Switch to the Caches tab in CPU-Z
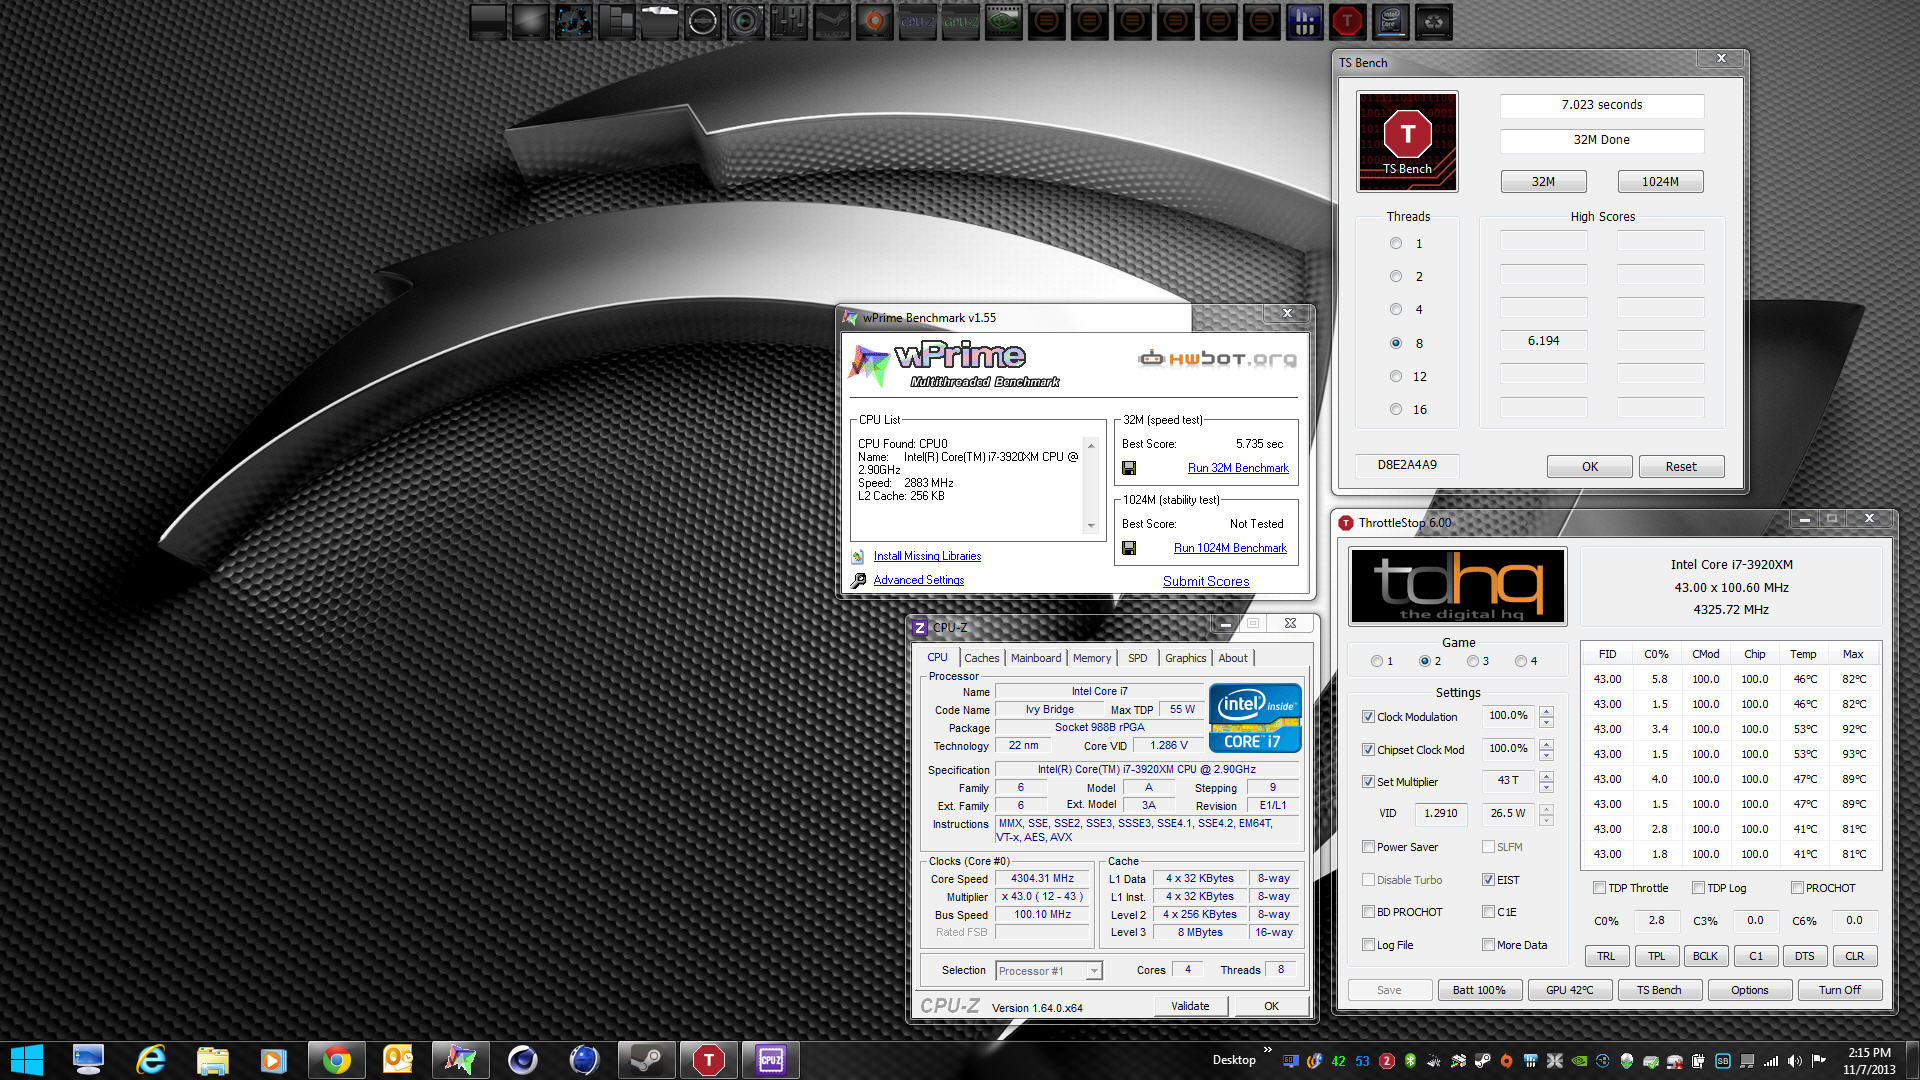The image size is (1920, 1080). (981, 658)
